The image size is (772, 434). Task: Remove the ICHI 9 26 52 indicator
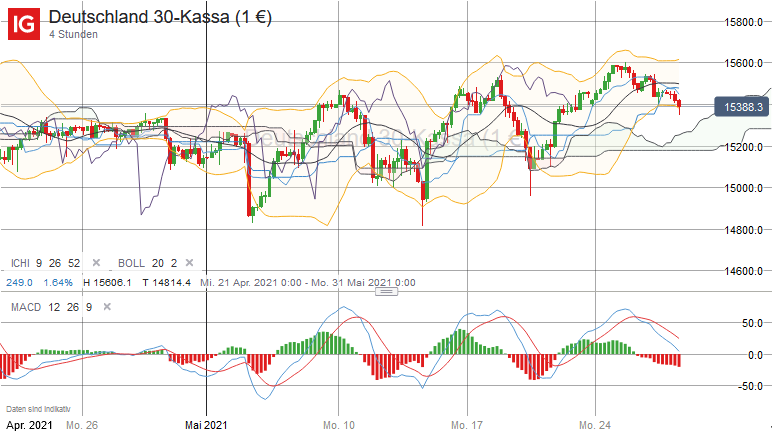(96, 263)
